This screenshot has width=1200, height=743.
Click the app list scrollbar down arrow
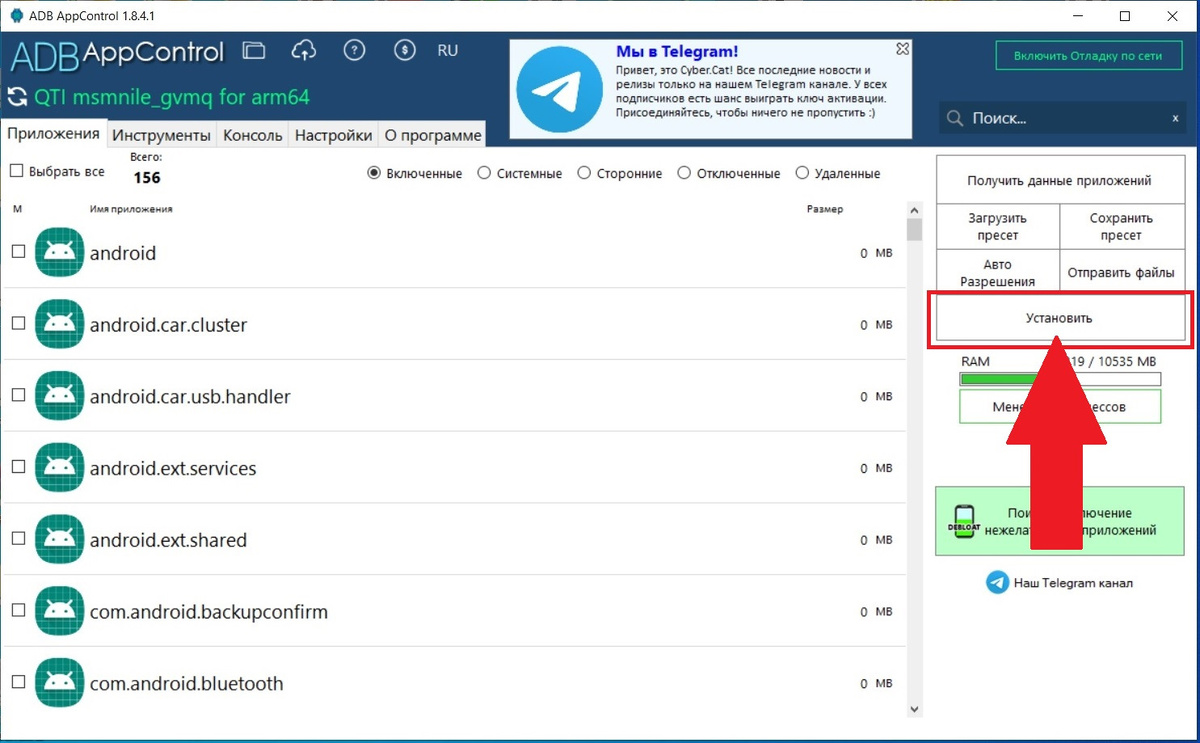[914, 709]
